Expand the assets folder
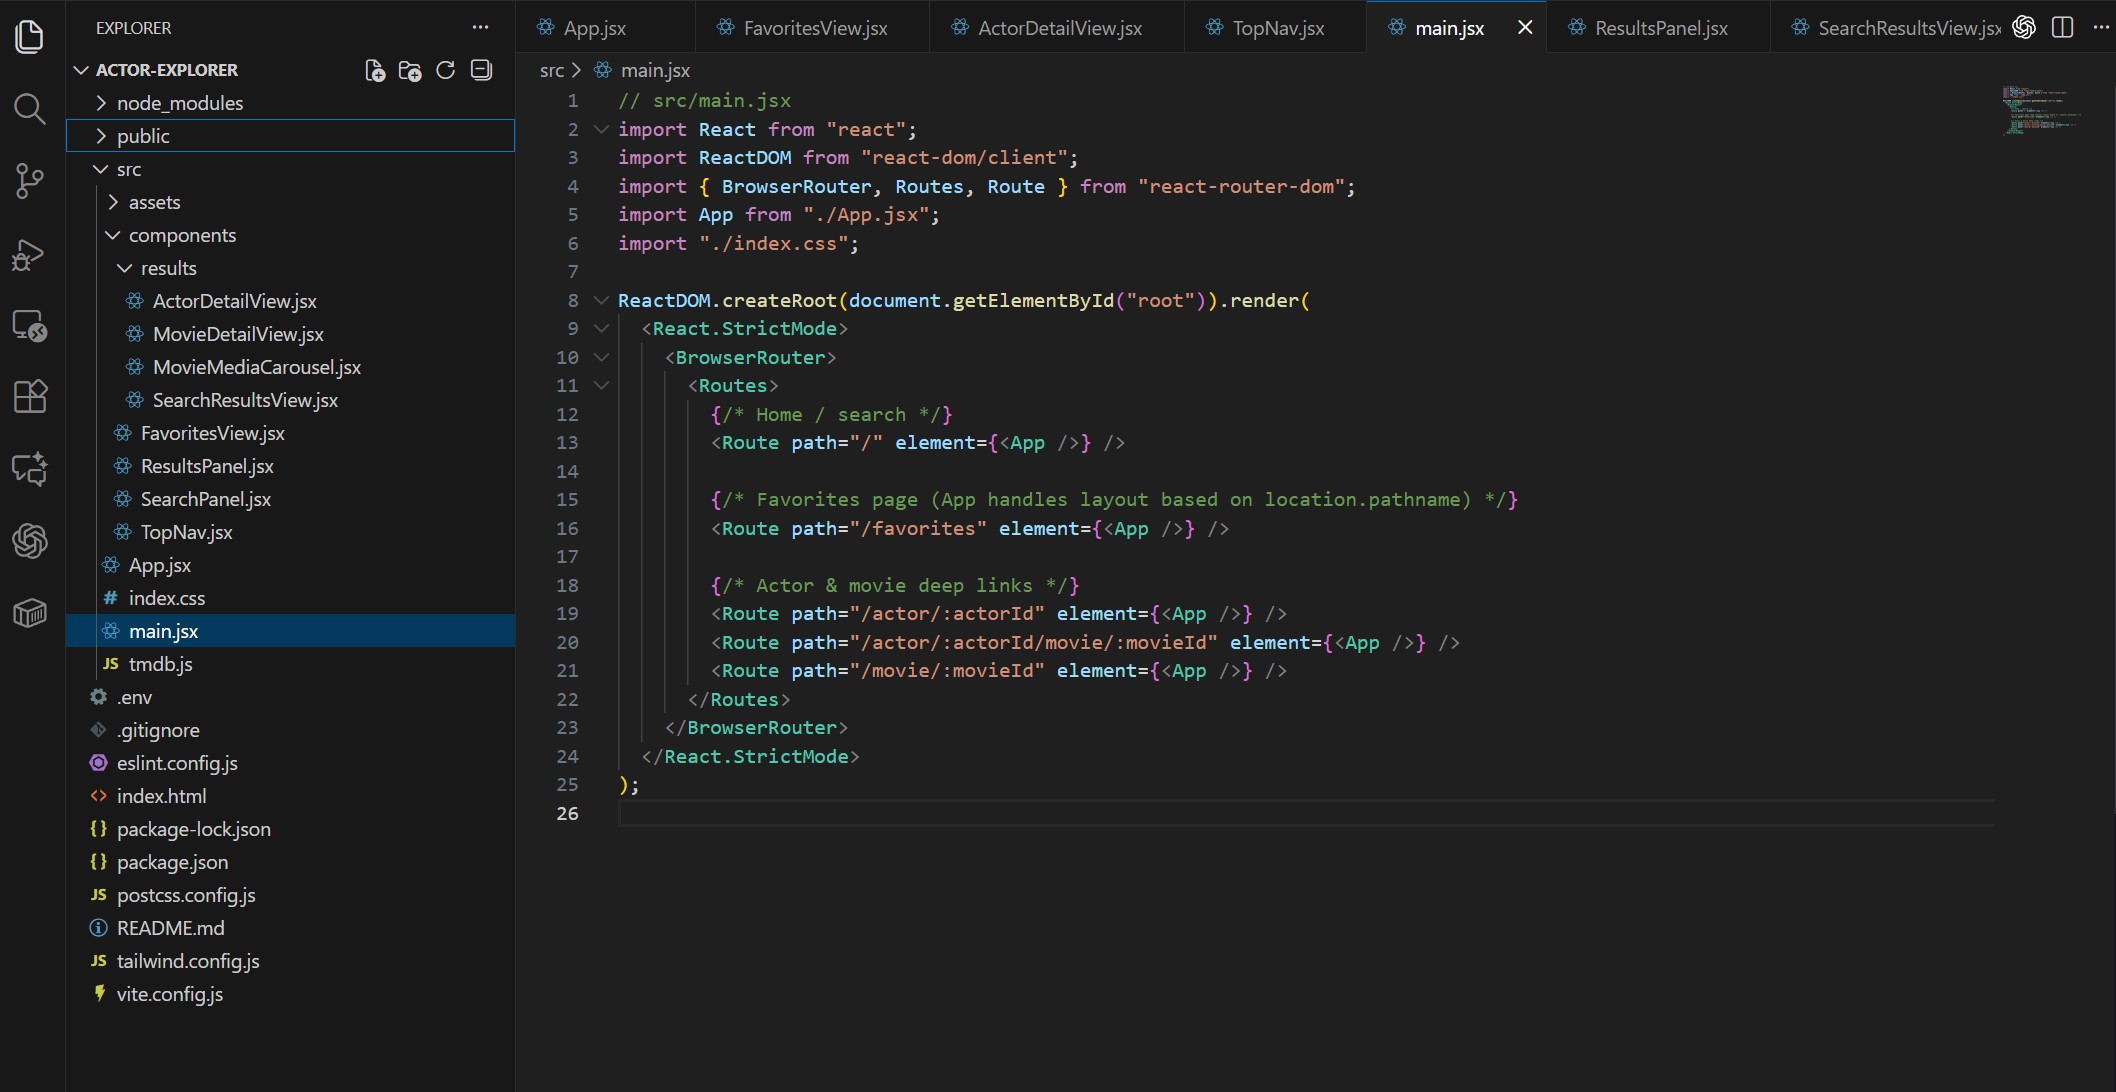Screen dimensions: 2116x1092 [290, 202]
